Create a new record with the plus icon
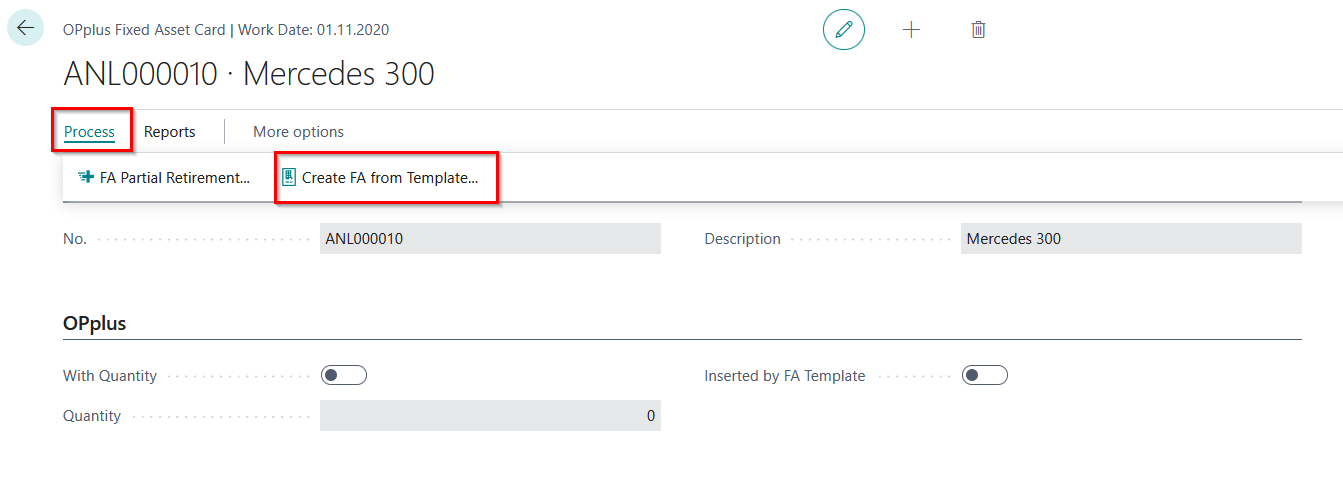This screenshot has width=1343, height=485. pyautogui.click(x=911, y=30)
